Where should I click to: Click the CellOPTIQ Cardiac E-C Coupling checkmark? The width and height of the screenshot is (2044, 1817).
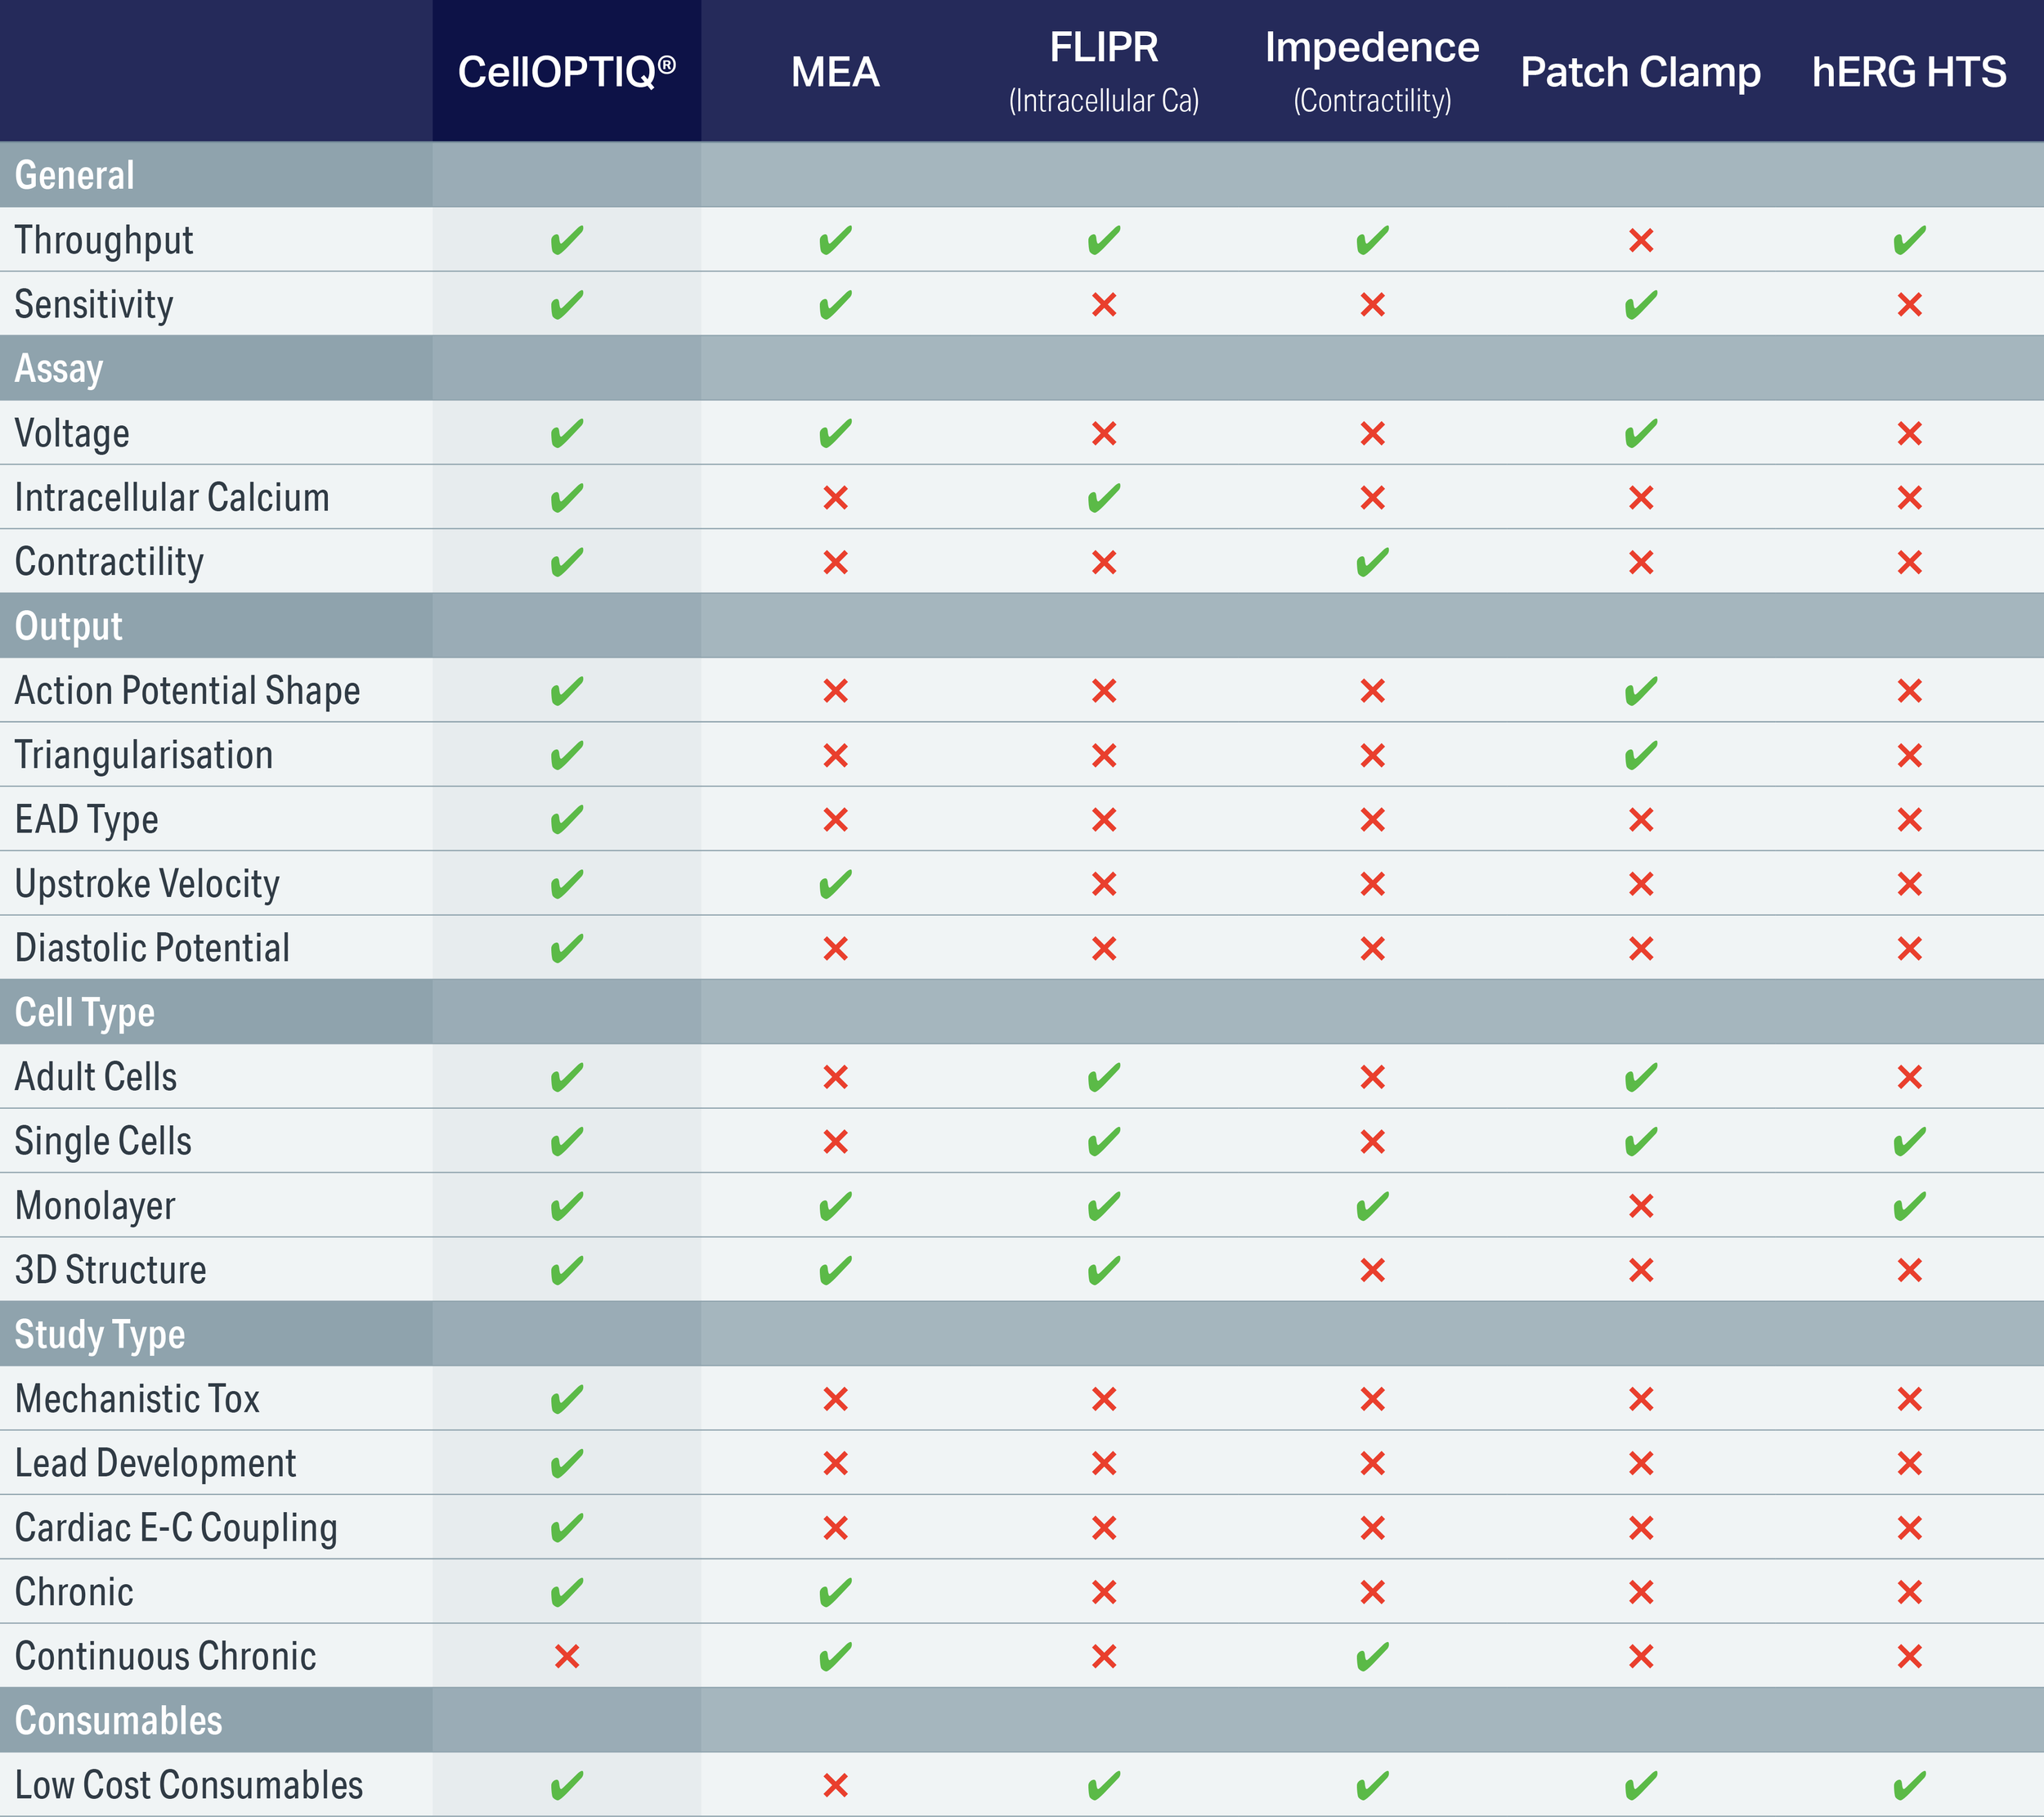567,1527
